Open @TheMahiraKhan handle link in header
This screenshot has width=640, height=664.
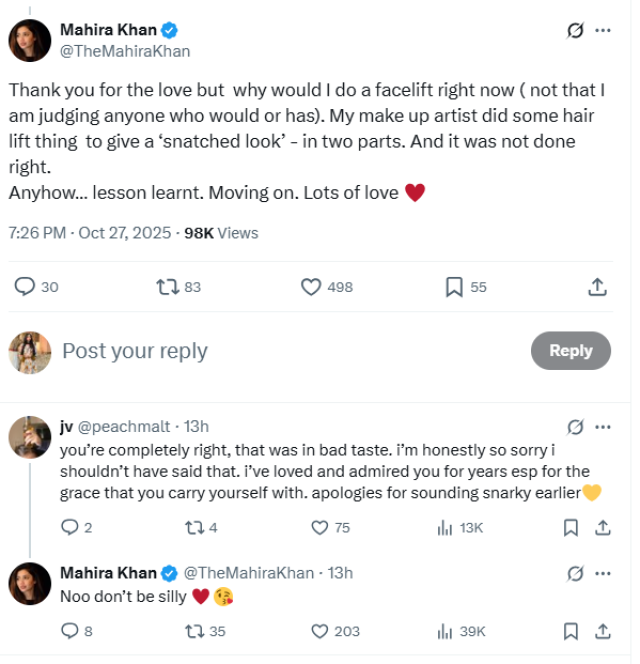[125, 51]
